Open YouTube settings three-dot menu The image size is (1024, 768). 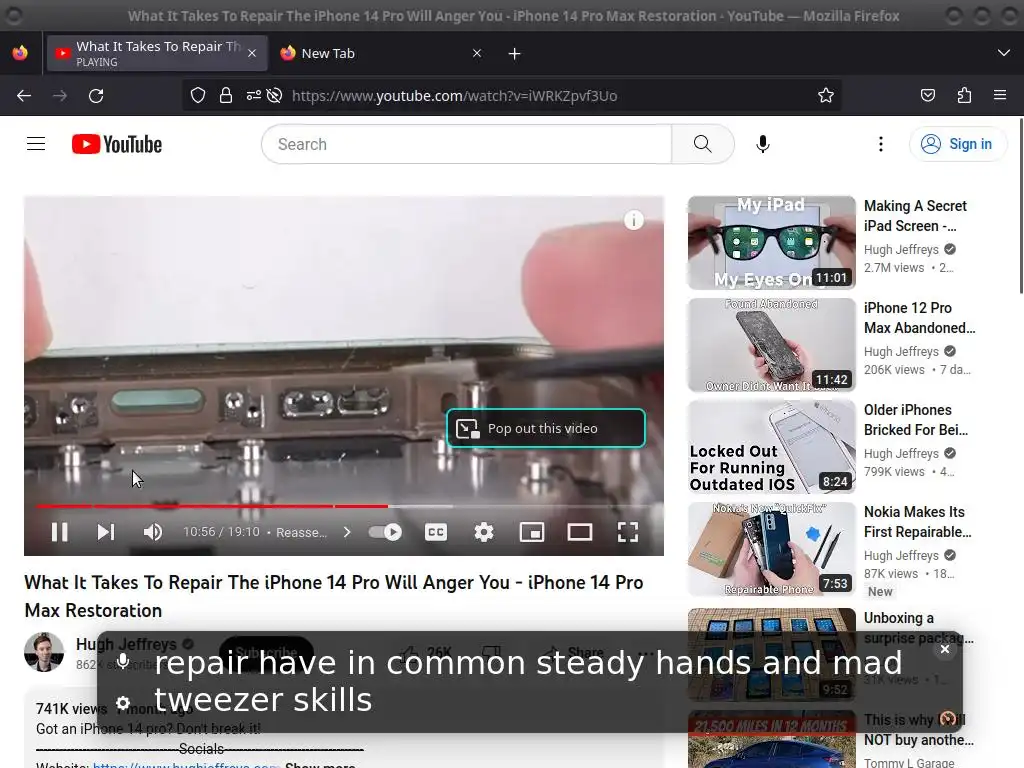coord(881,144)
